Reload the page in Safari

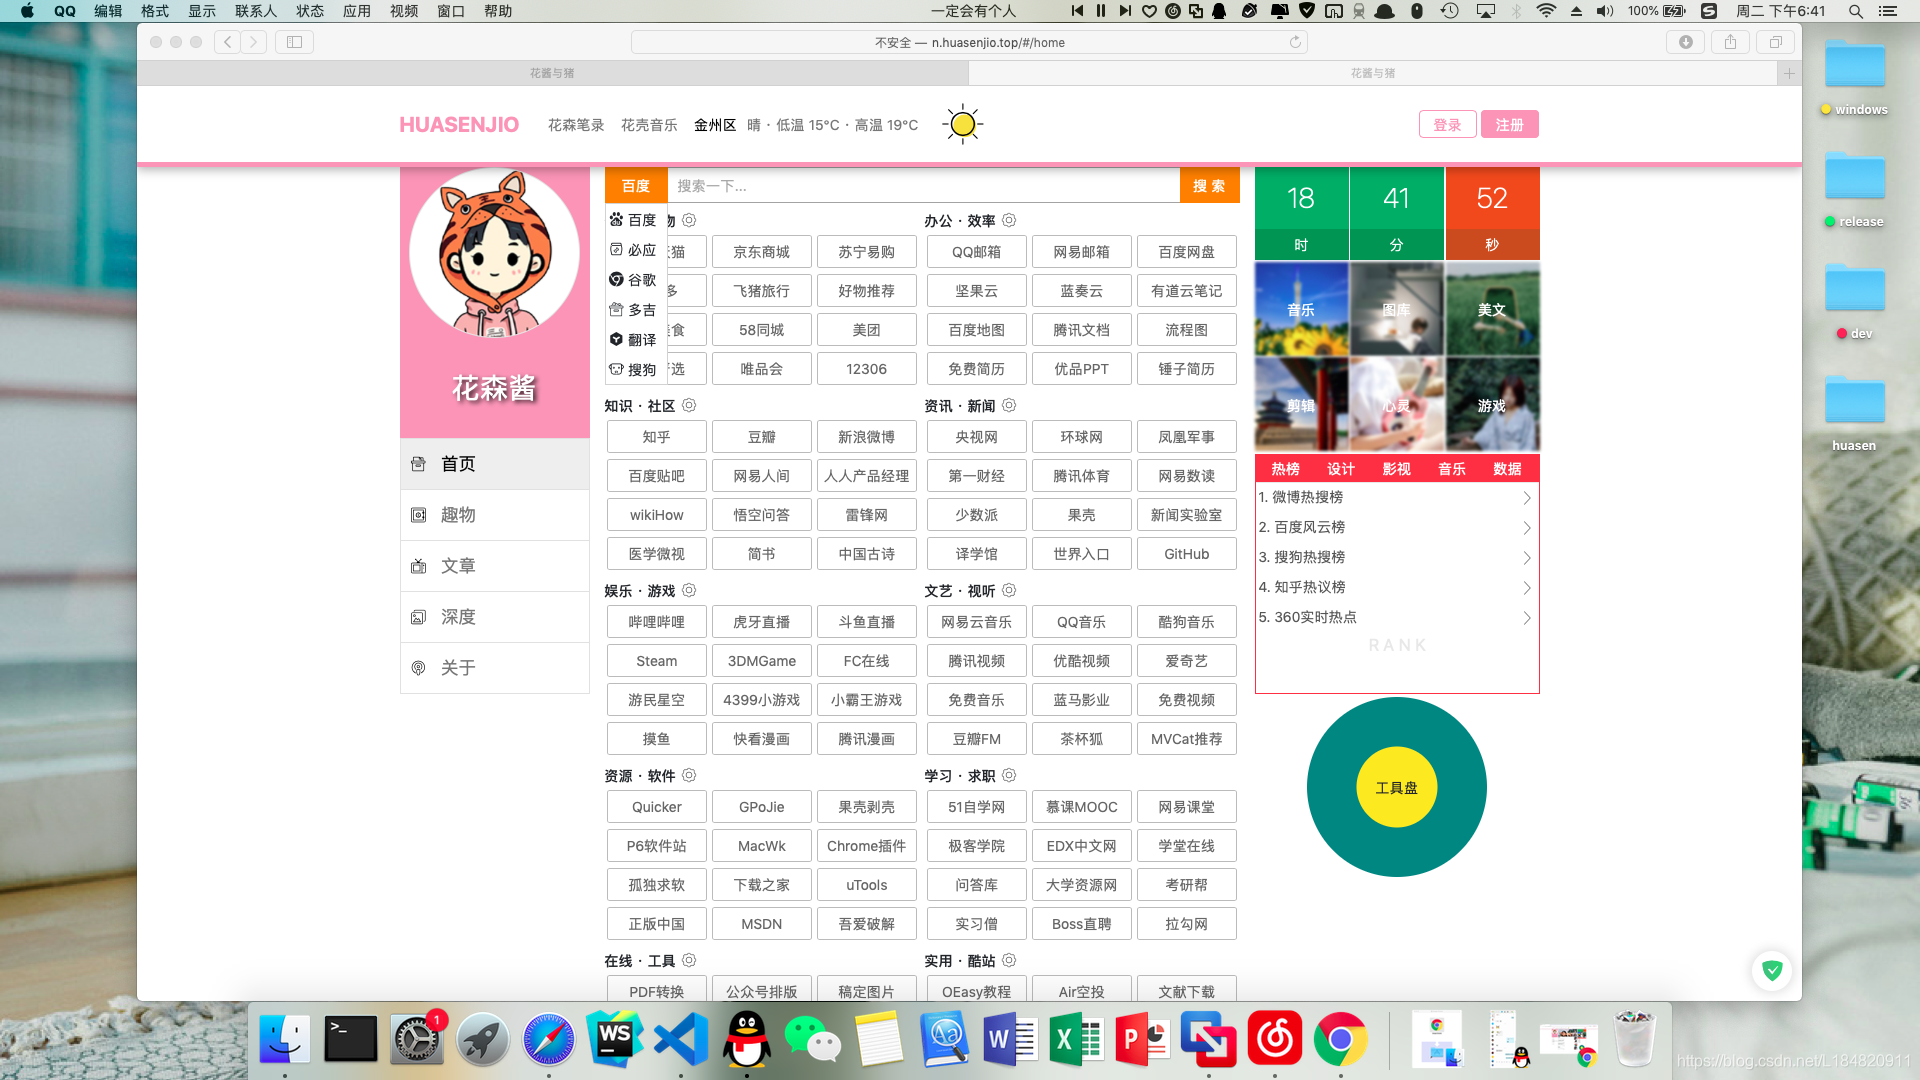[x=1295, y=42]
